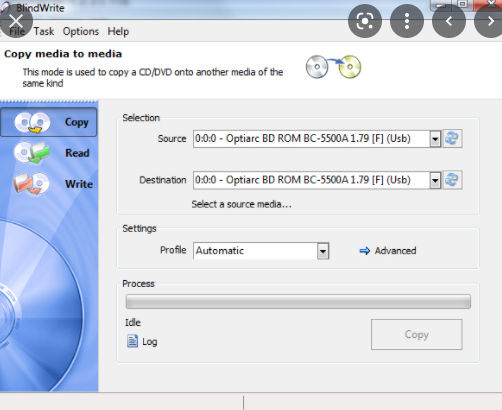
Task: Click the large Copy button
Action: tap(417, 334)
